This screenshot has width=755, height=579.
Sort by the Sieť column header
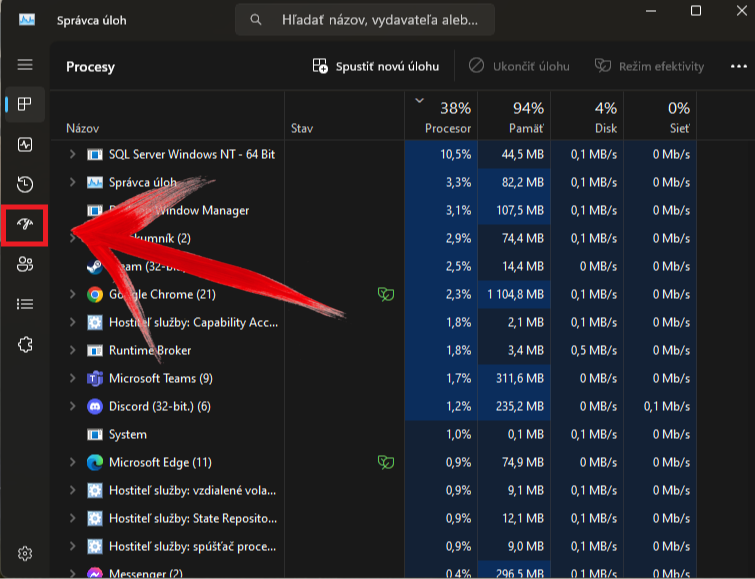click(660, 116)
